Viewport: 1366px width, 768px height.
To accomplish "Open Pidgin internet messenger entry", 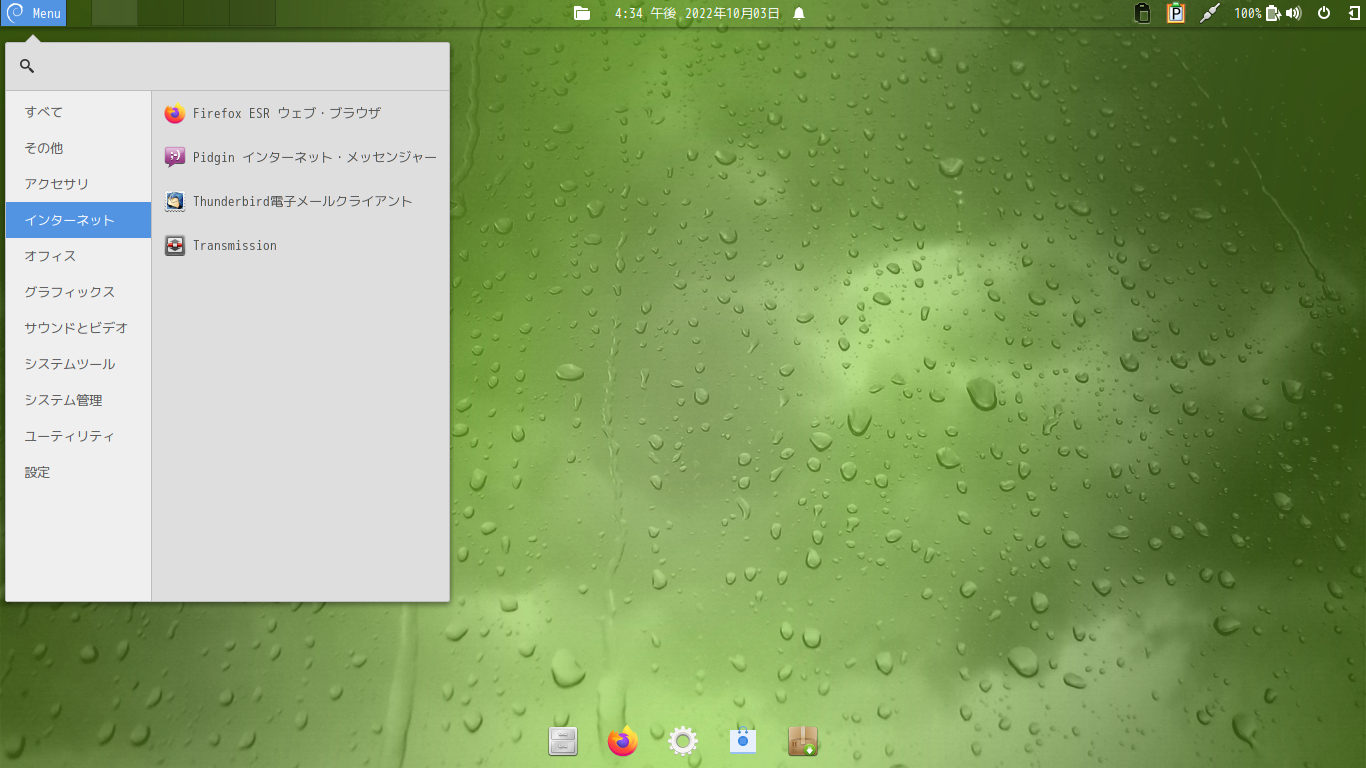I will pyautogui.click(x=300, y=158).
